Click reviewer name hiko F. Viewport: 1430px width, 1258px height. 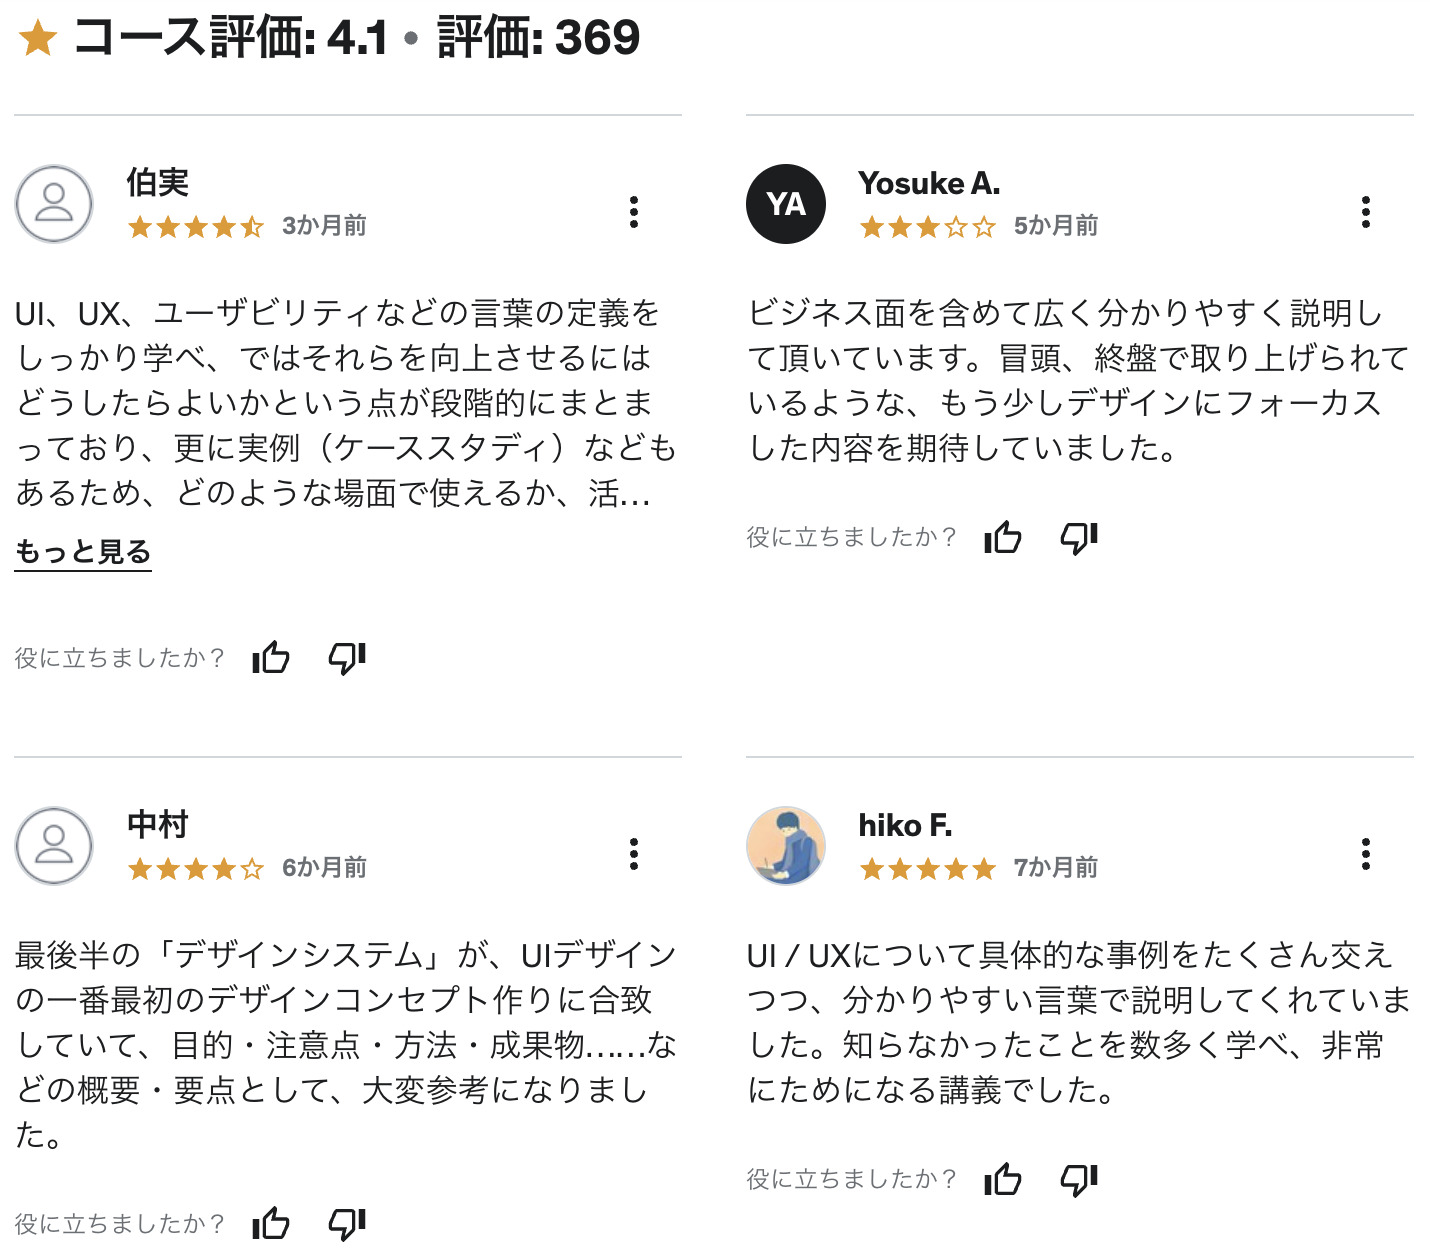pos(906,826)
